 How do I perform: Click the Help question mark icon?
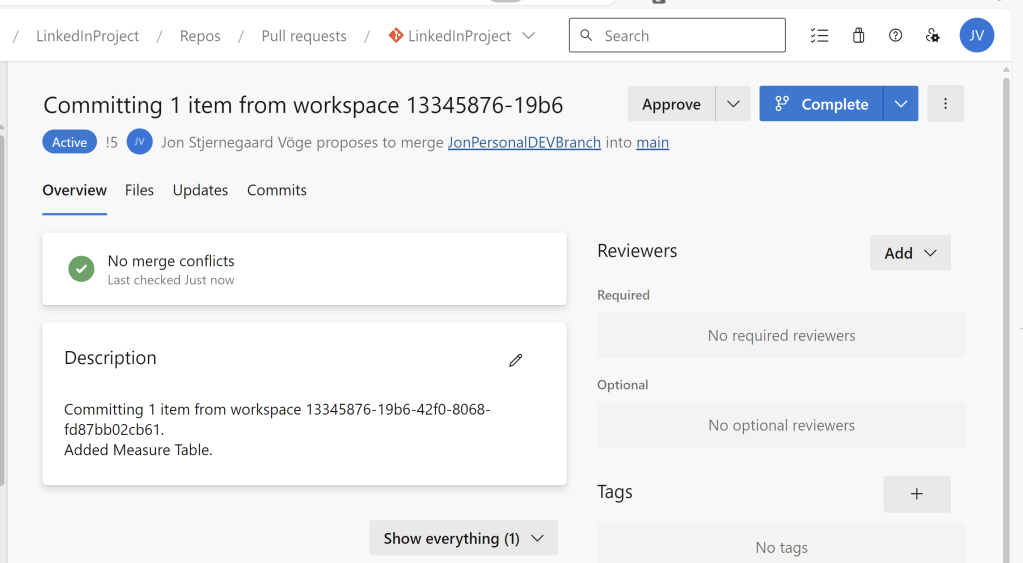pos(895,36)
